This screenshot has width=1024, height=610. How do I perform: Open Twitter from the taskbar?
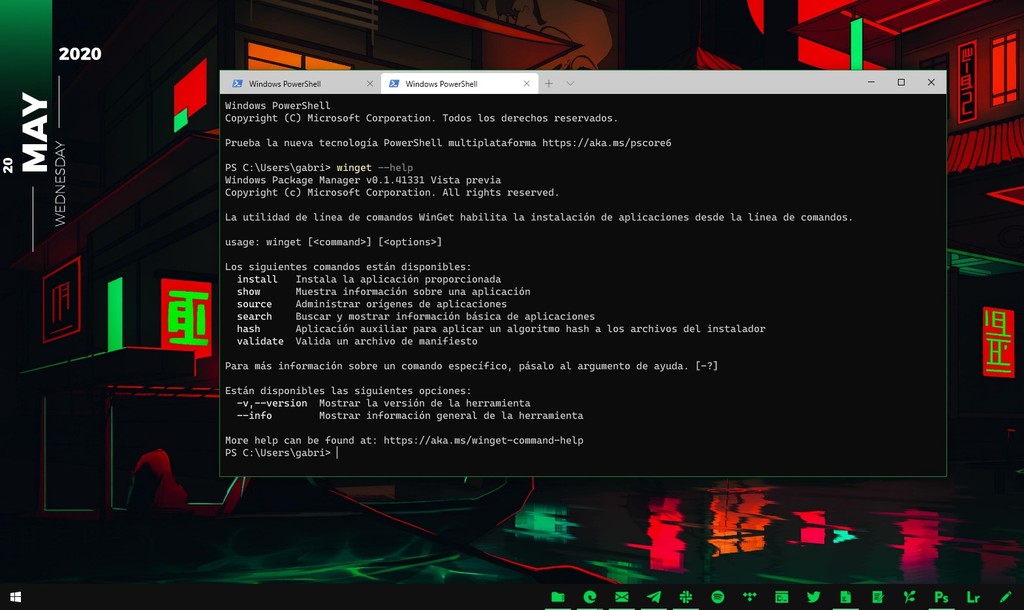pos(813,595)
